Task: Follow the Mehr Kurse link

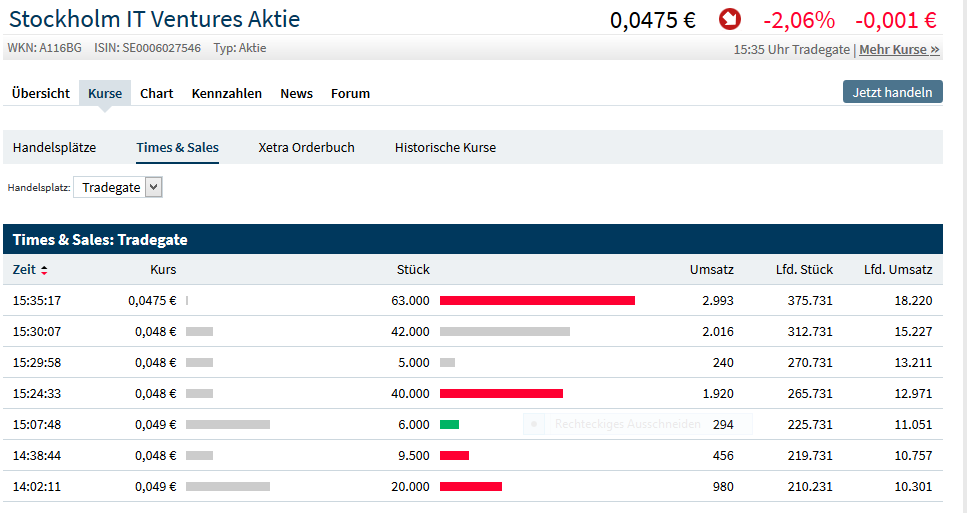Action: (899, 50)
